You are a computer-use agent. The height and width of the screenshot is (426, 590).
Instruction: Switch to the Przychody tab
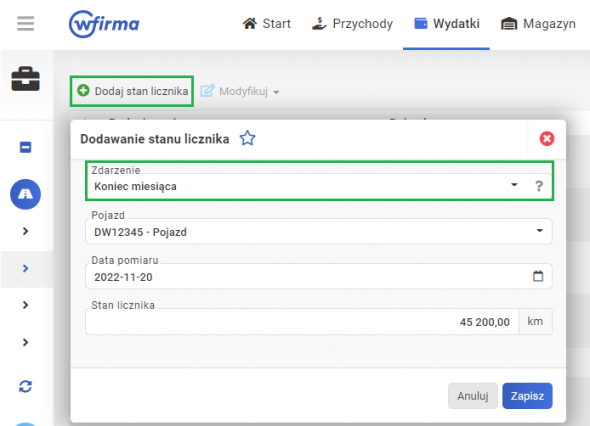click(x=352, y=24)
